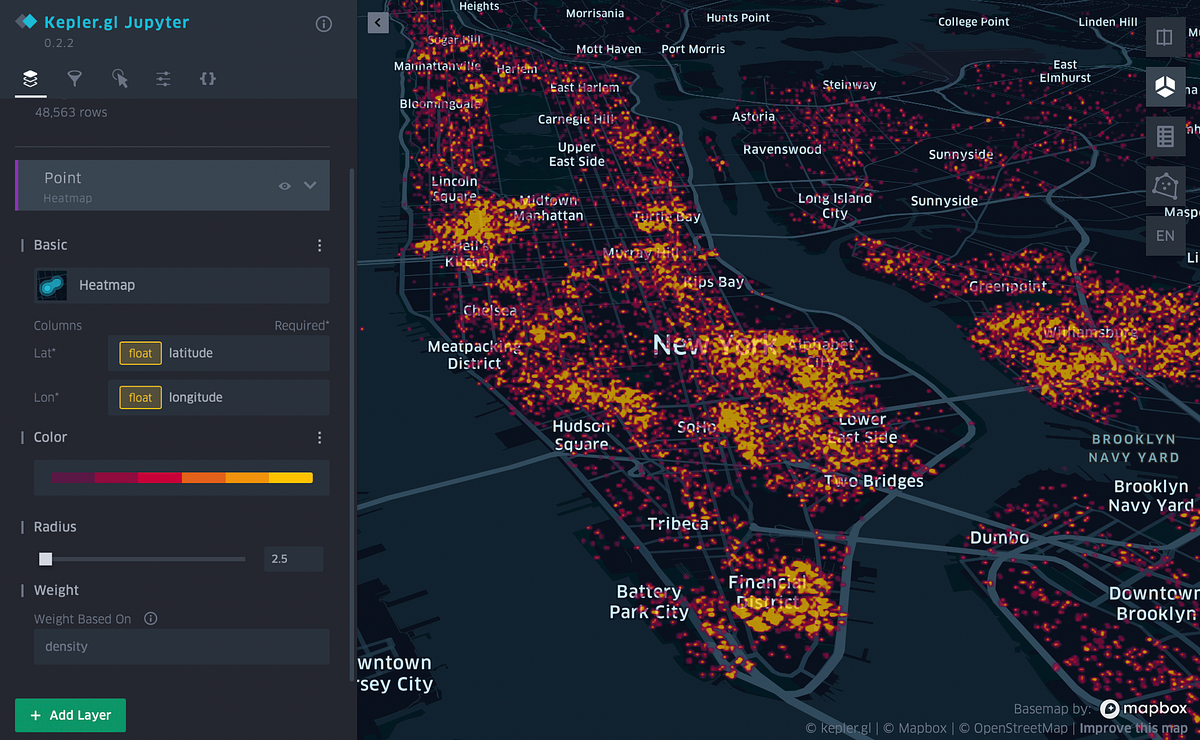Open the Weight Based On density dropdown
Viewport: 1200px width, 740px height.
coord(181,646)
